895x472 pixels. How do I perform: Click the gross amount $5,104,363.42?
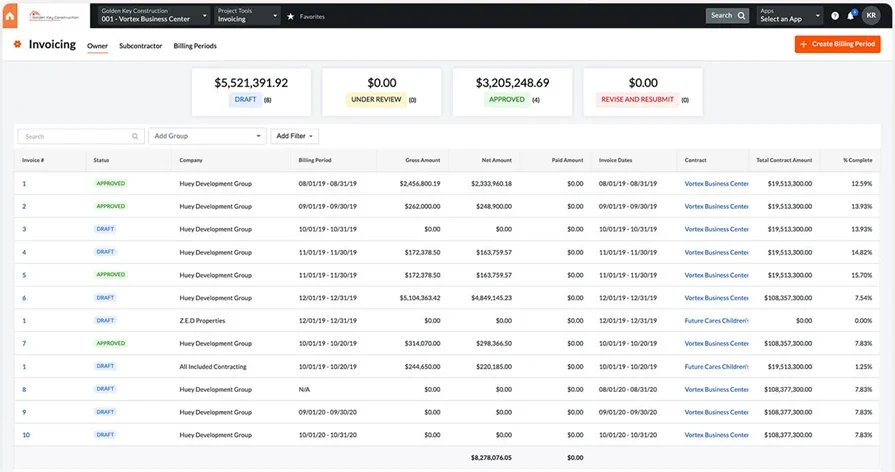coord(420,298)
